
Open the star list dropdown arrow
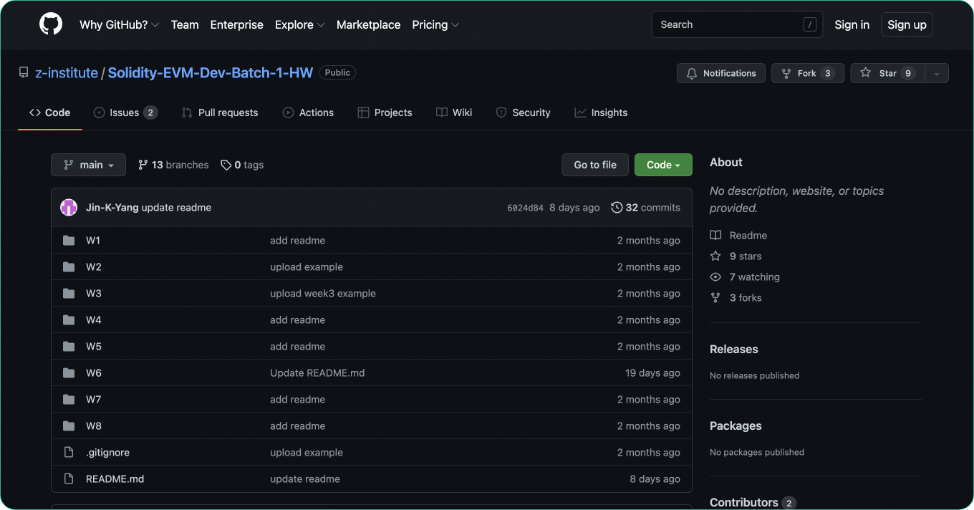click(937, 73)
